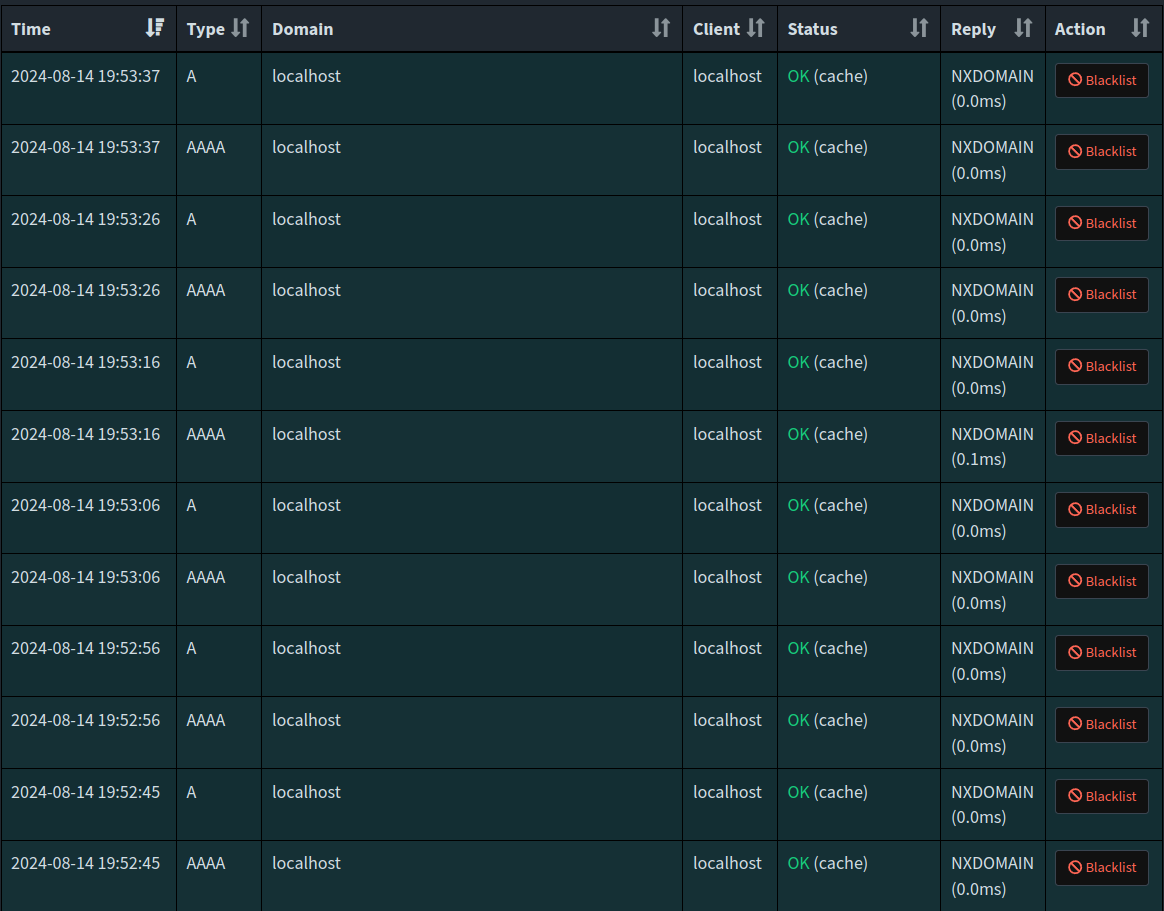Image resolution: width=1164 pixels, height=911 pixels.
Task: Click the Time column header label
Action: (31, 29)
